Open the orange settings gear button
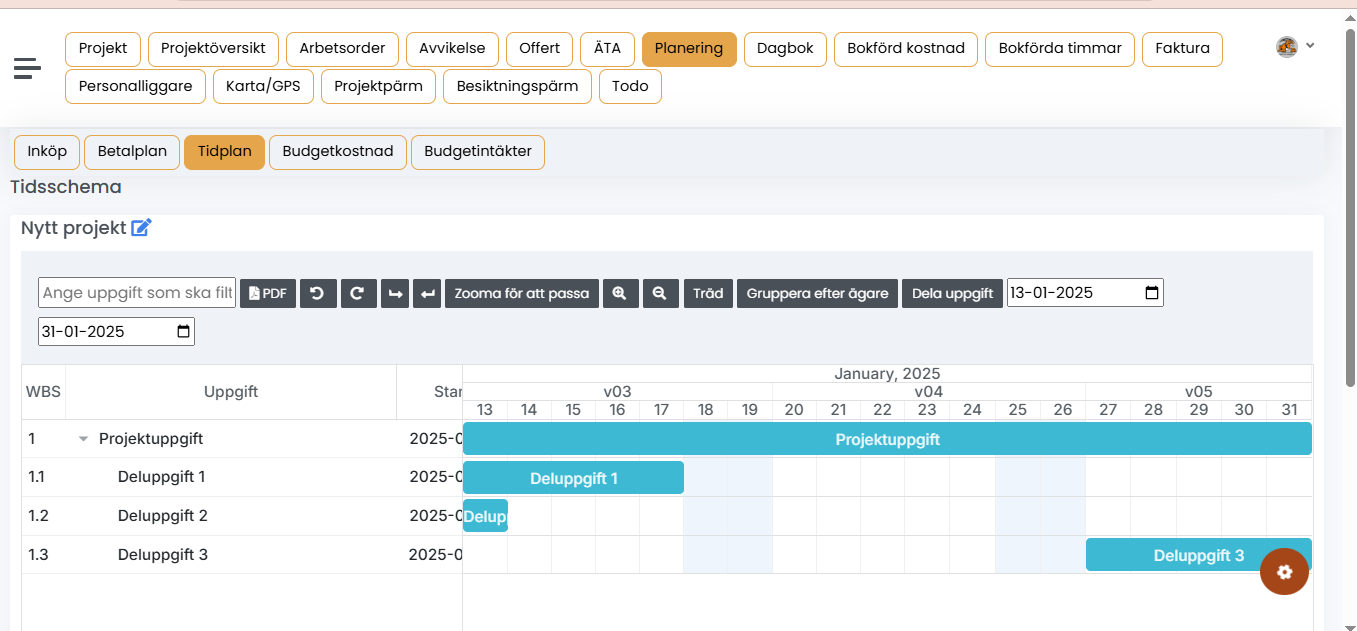The height and width of the screenshot is (631, 1357). pyautogui.click(x=1284, y=572)
